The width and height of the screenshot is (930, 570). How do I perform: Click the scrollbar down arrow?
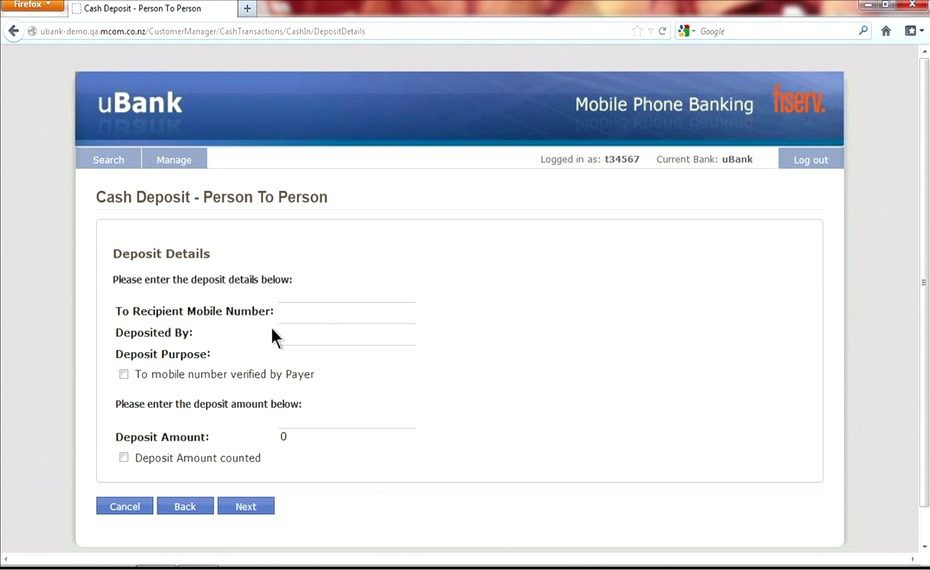click(x=923, y=547)
